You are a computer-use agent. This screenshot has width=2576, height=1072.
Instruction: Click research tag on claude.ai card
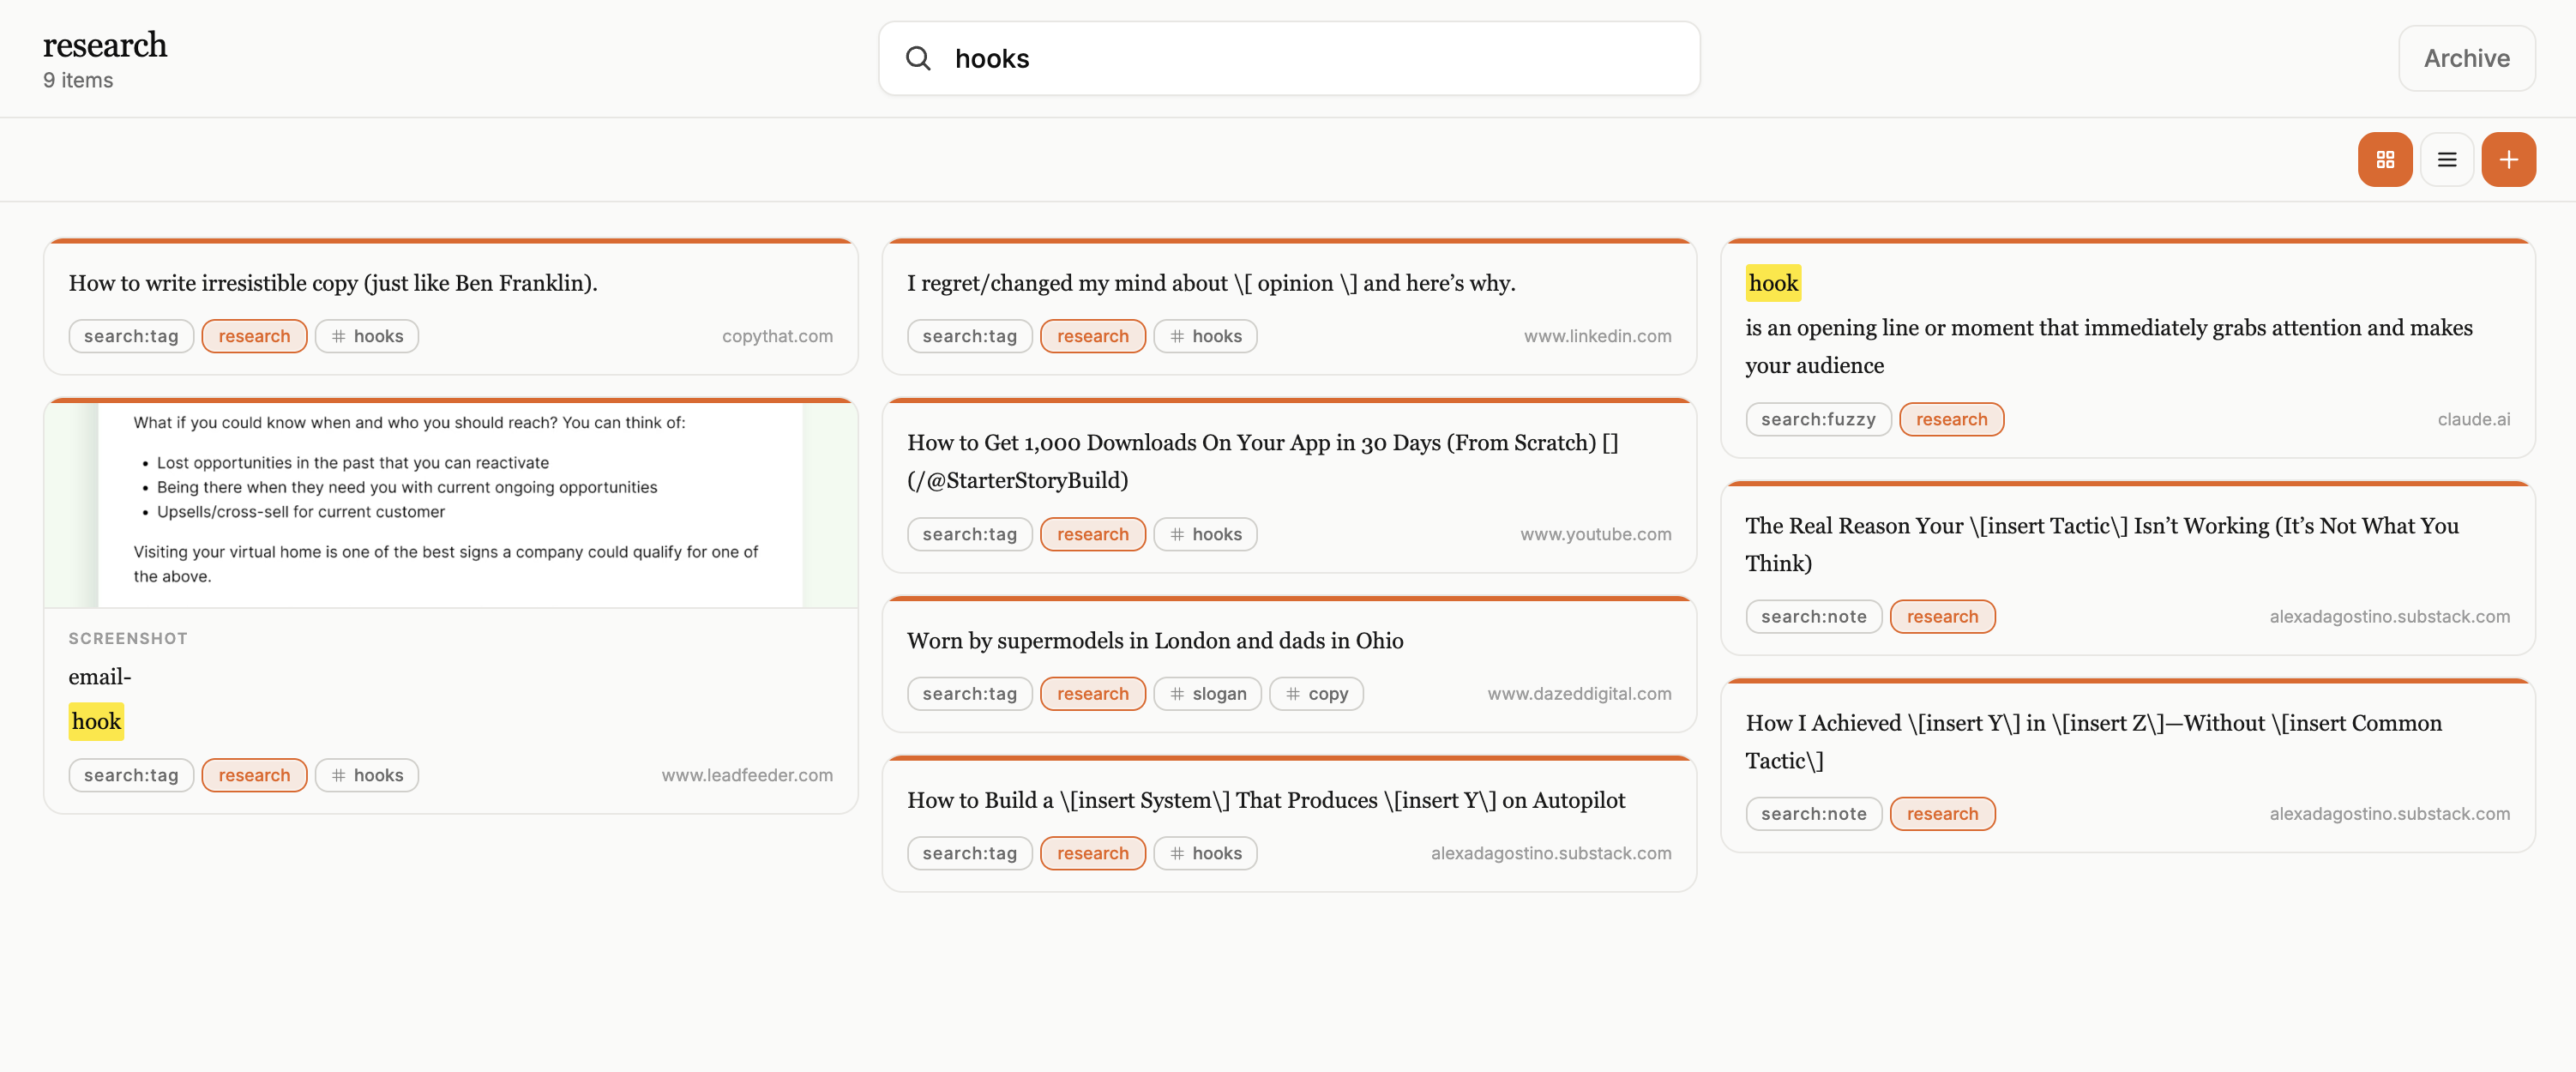point(1951,419)
